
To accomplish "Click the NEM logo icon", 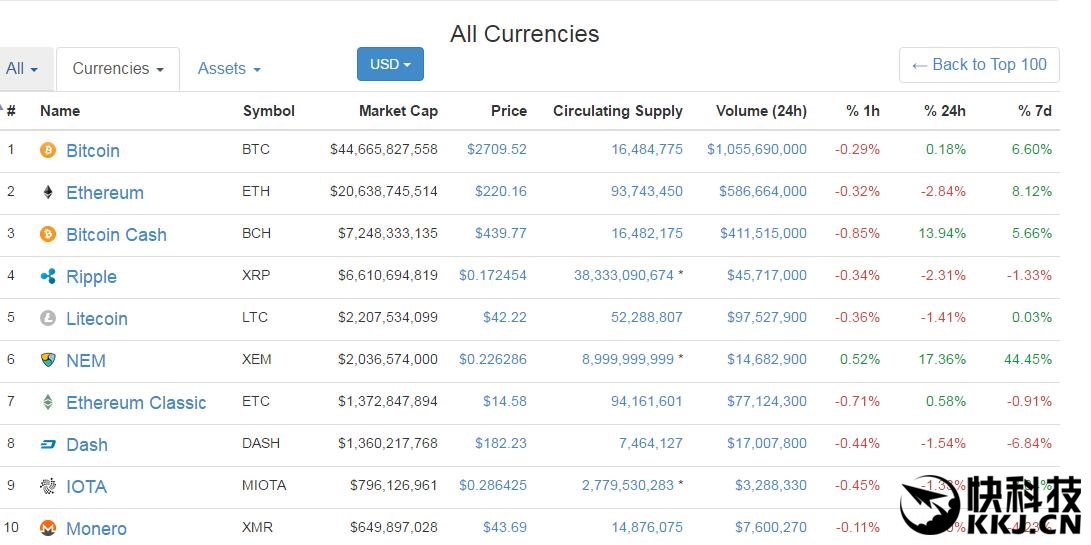I will [47, 360].
